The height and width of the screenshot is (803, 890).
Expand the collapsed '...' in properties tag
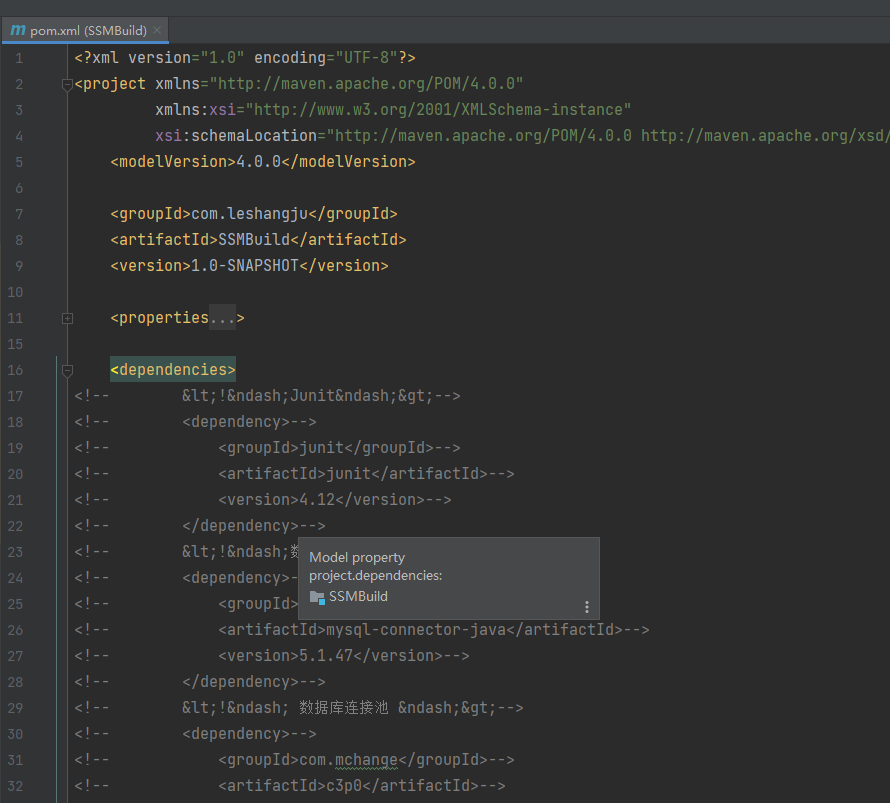pos(222,318)
